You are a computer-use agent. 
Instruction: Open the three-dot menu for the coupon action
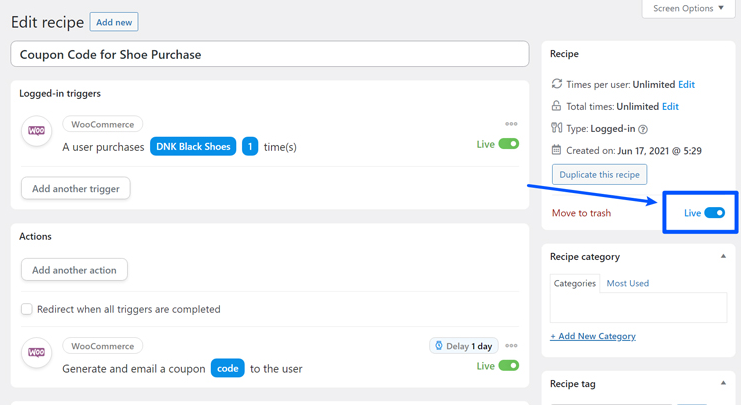[x=511, y=346]
